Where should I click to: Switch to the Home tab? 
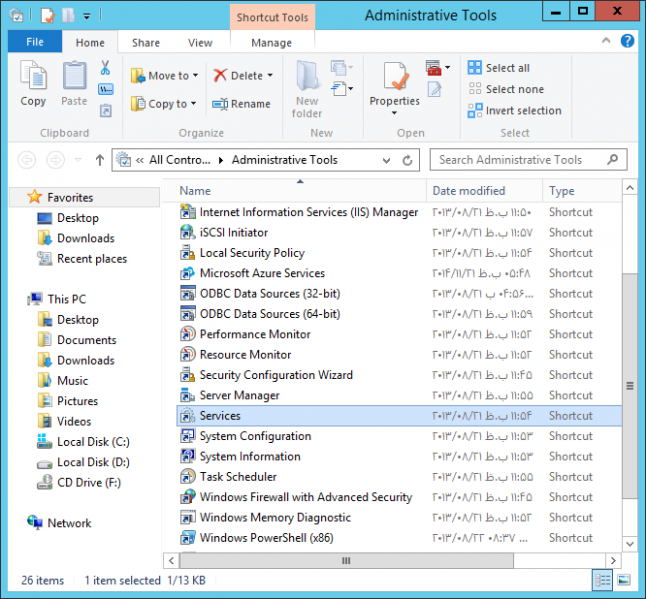click(90, 42)
